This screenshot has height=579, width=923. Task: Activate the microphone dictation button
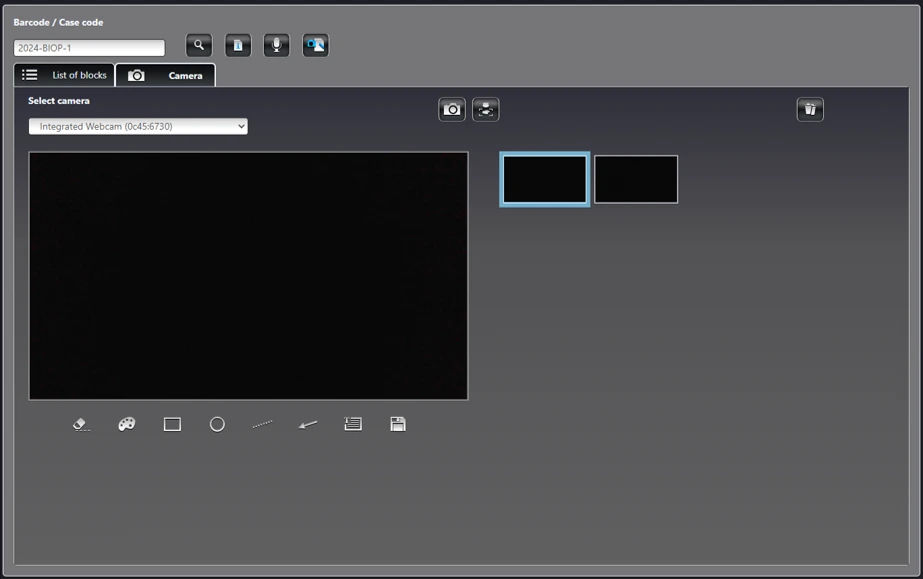(277, 45)
